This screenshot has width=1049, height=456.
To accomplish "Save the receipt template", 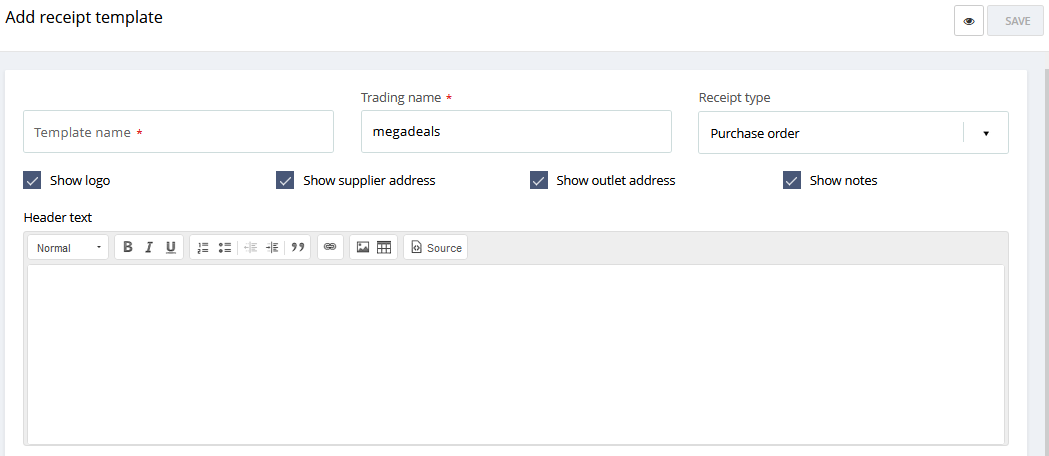I will (1017, 21).
